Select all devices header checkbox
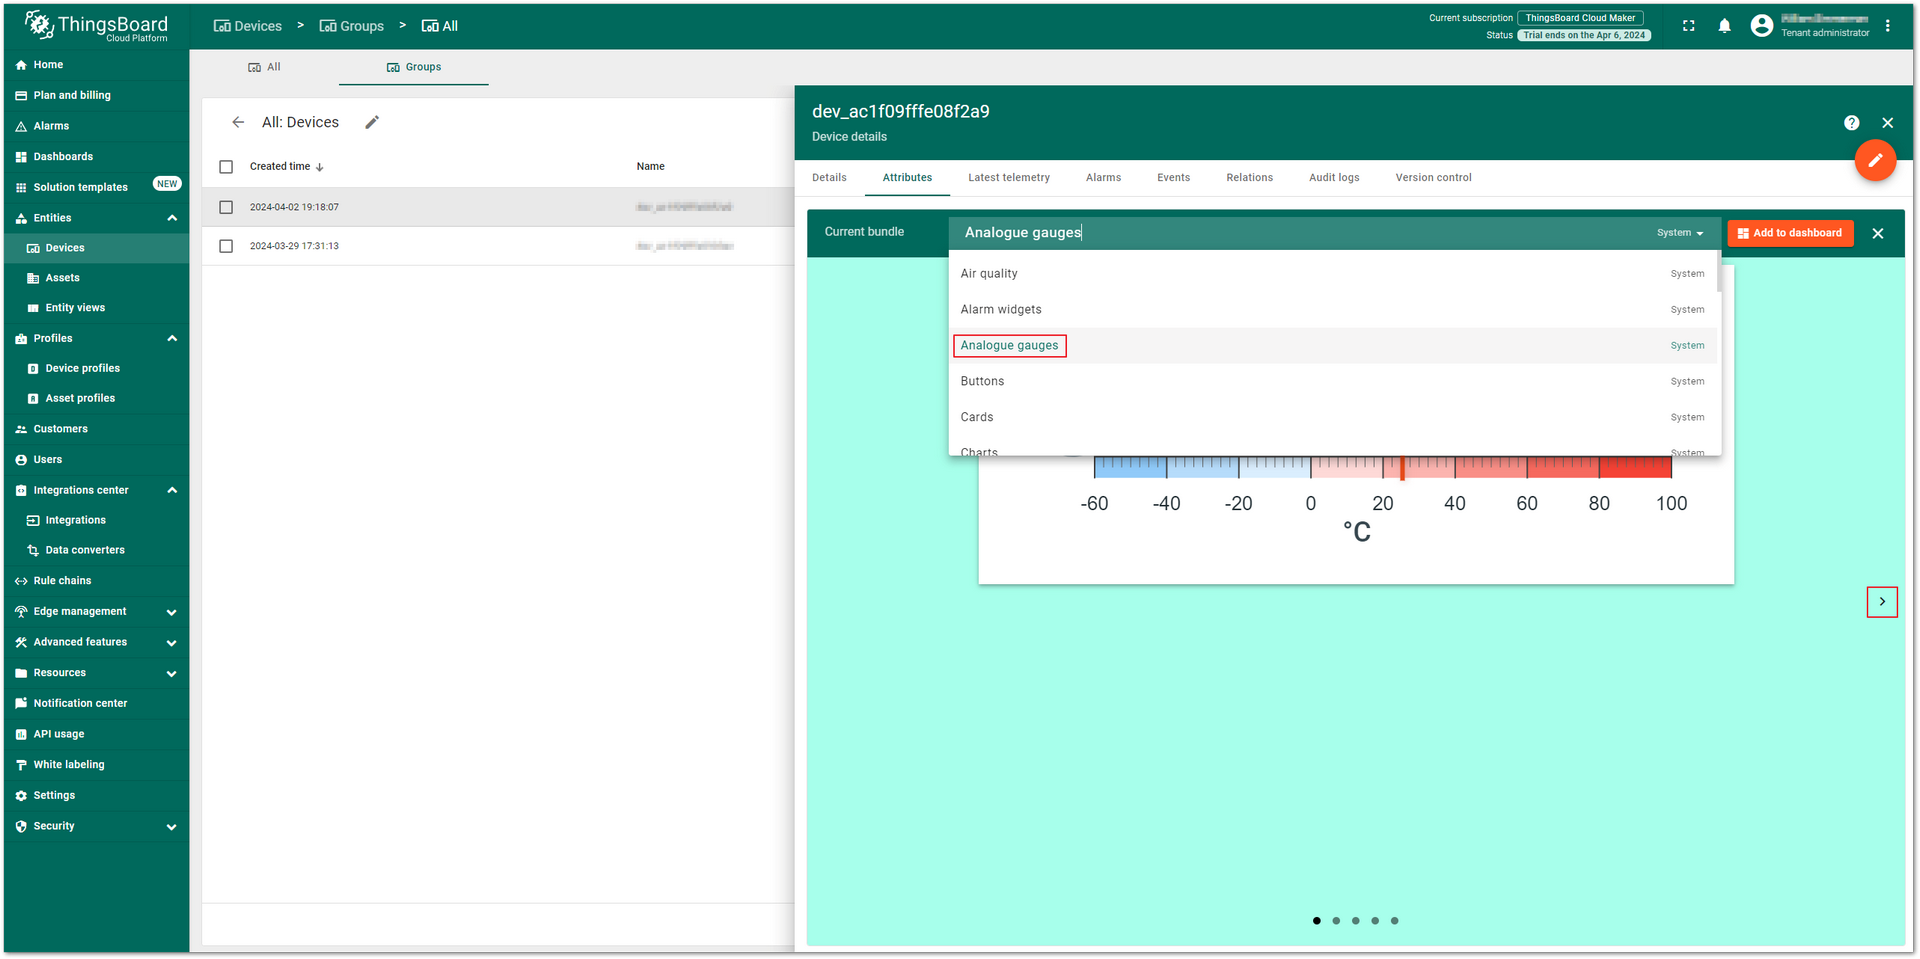The image size is (1920, 959). (x=226, y=167)
